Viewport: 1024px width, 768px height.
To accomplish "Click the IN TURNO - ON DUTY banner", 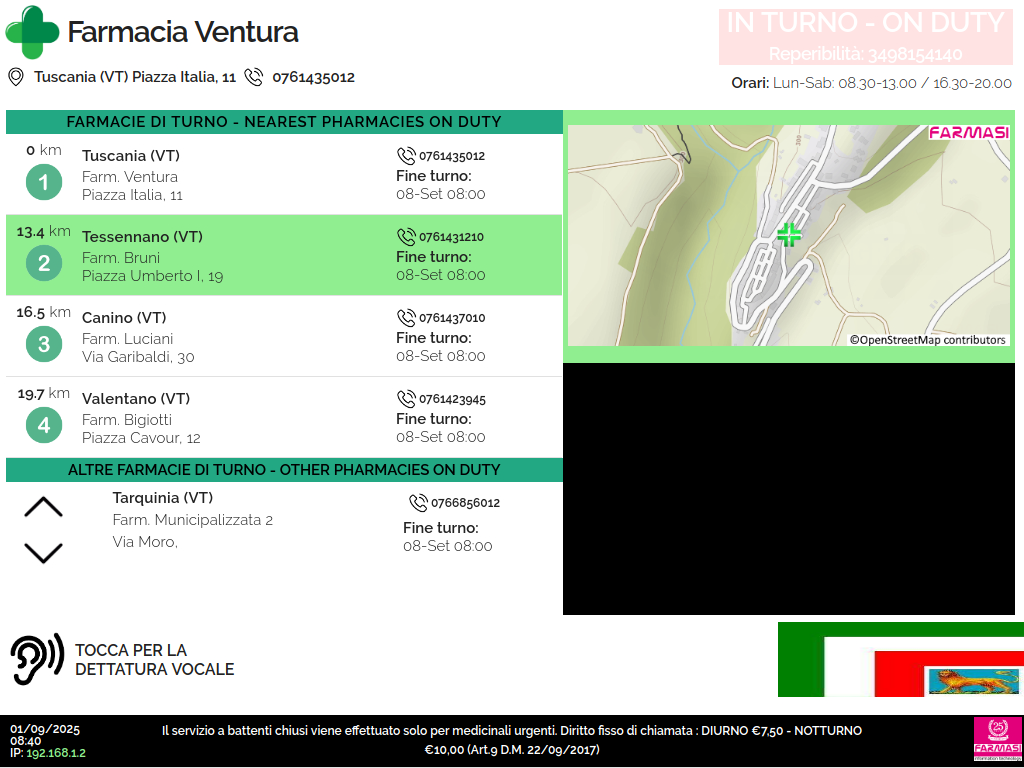I will point(864,37).
